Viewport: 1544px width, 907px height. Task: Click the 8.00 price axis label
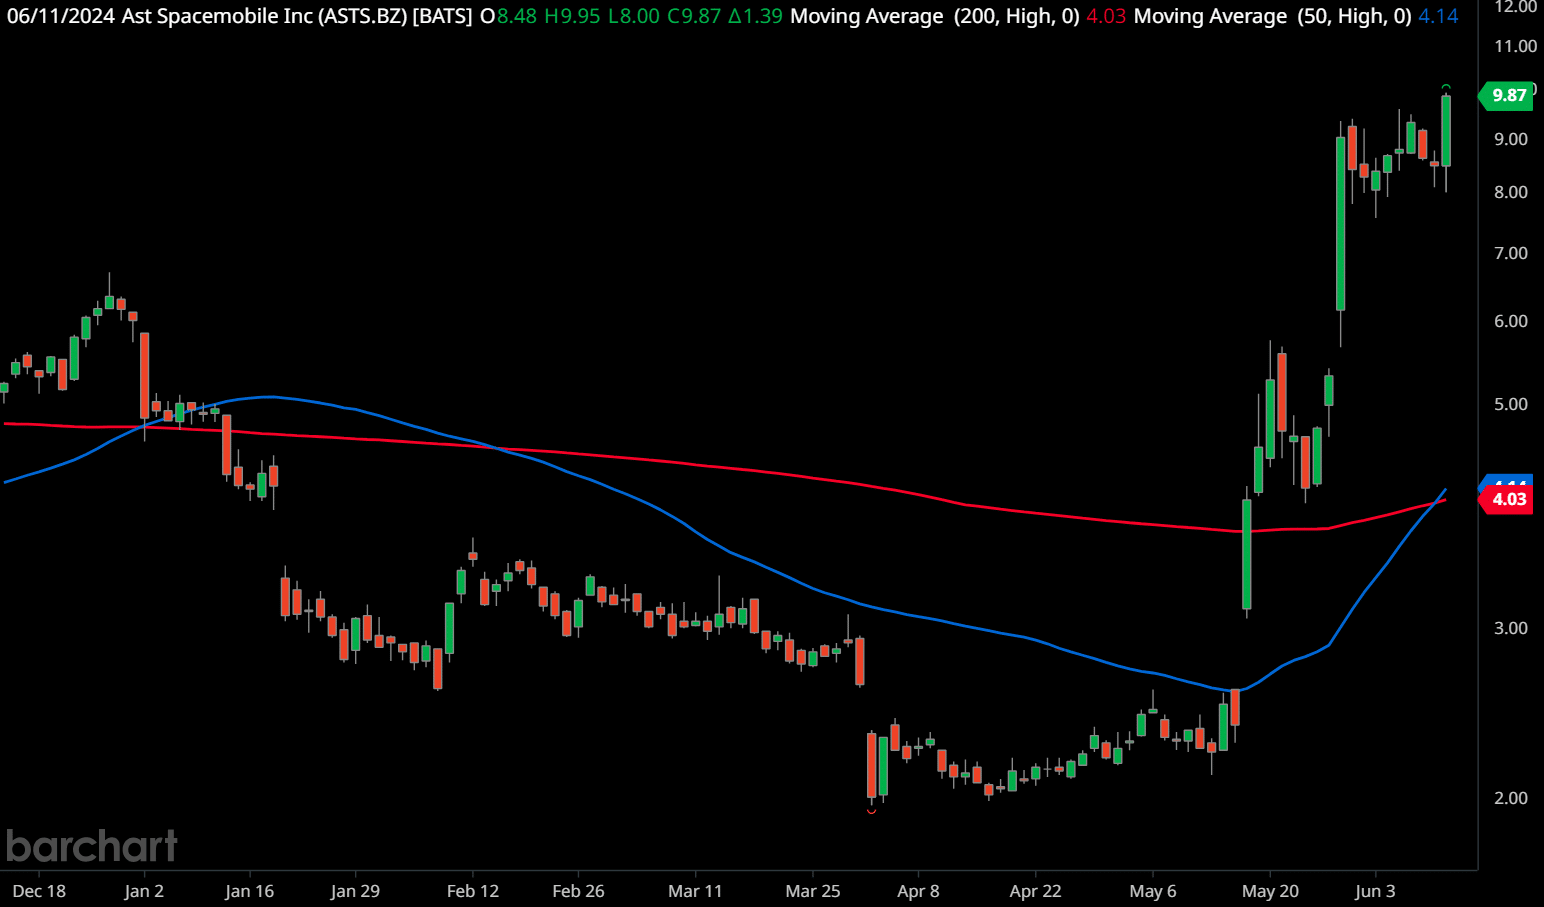click(x=1511, y=192)
